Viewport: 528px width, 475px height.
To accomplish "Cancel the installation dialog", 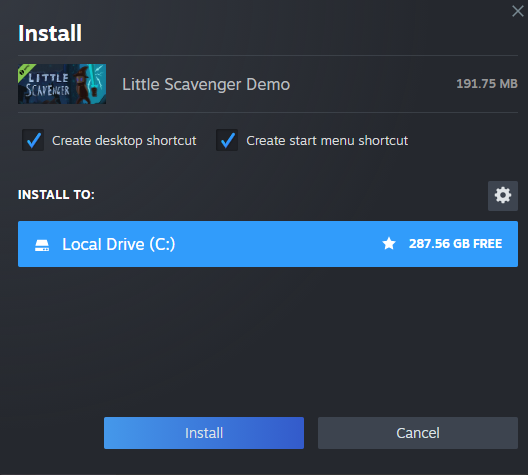I will click(418, 433).
